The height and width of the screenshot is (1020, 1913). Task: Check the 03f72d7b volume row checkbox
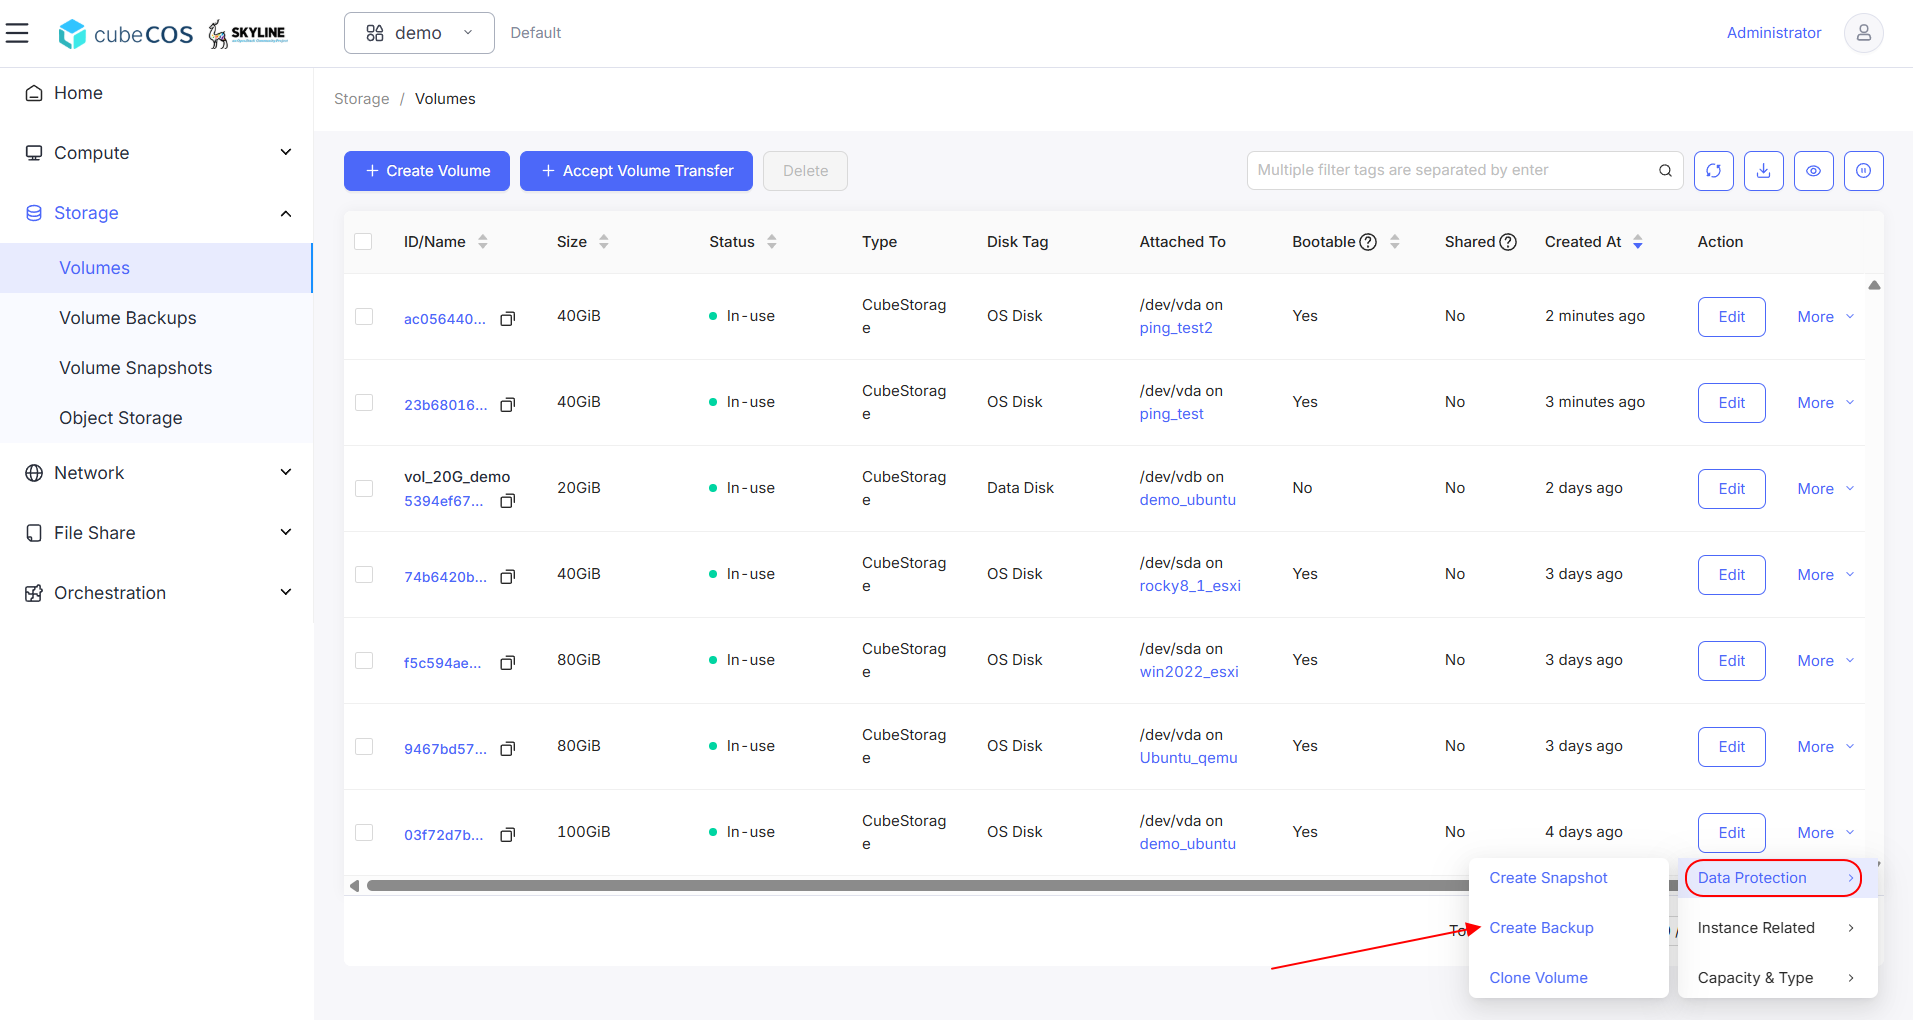[364, 832]
